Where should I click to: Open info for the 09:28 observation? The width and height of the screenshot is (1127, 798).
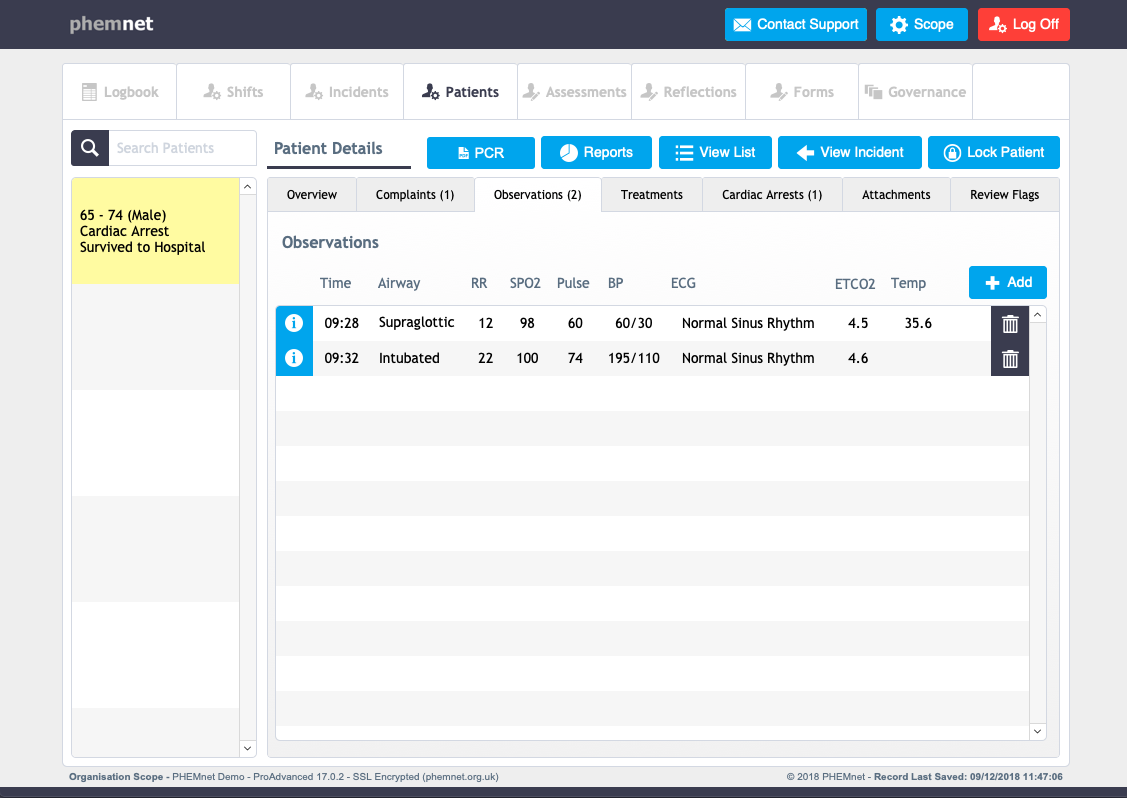tap(294, 324)
